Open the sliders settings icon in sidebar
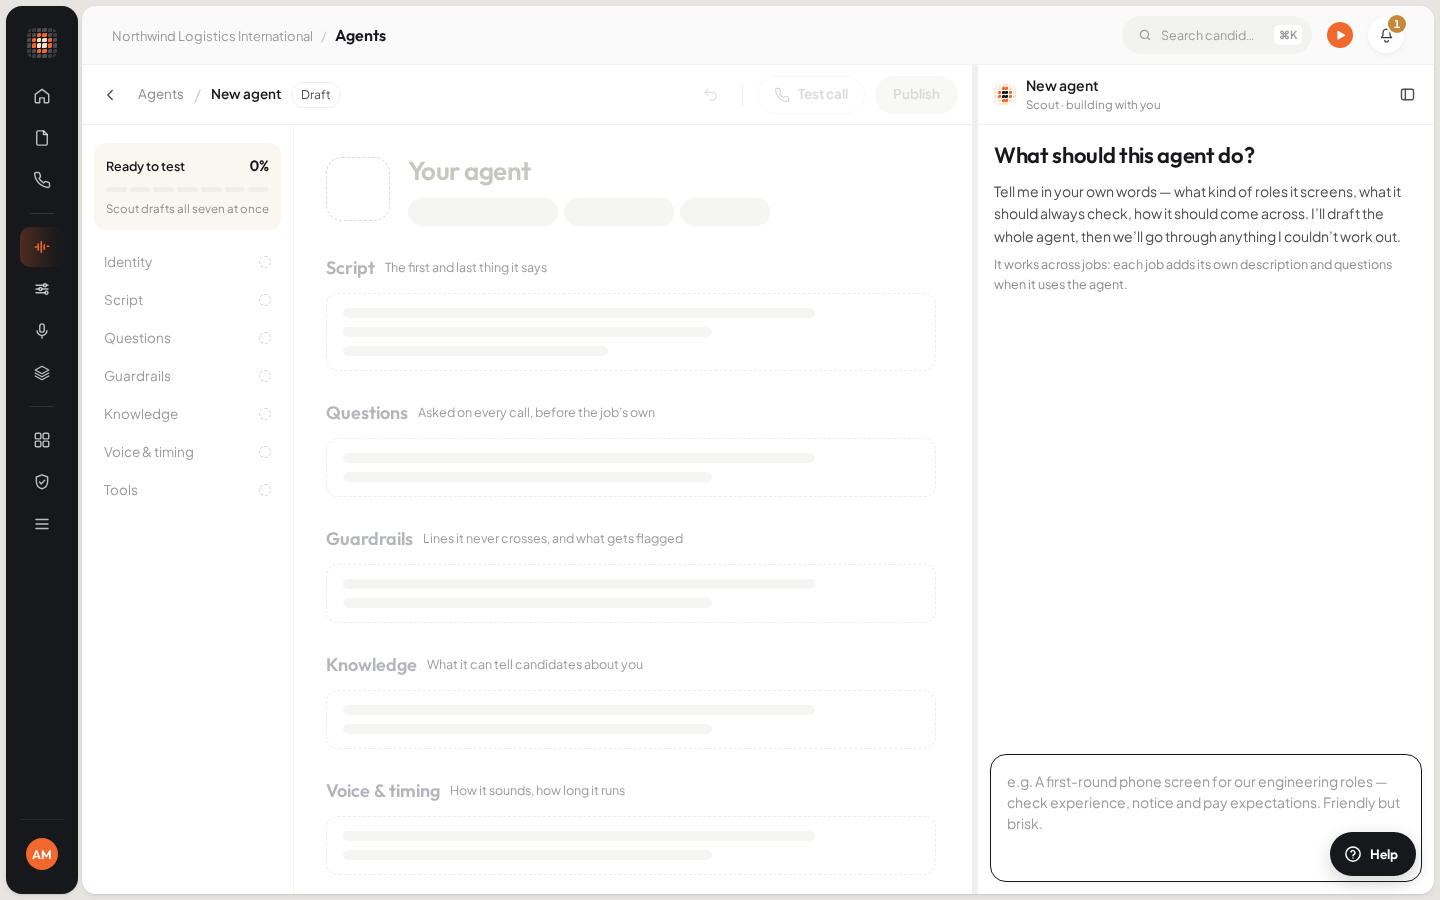 [42, 289]
